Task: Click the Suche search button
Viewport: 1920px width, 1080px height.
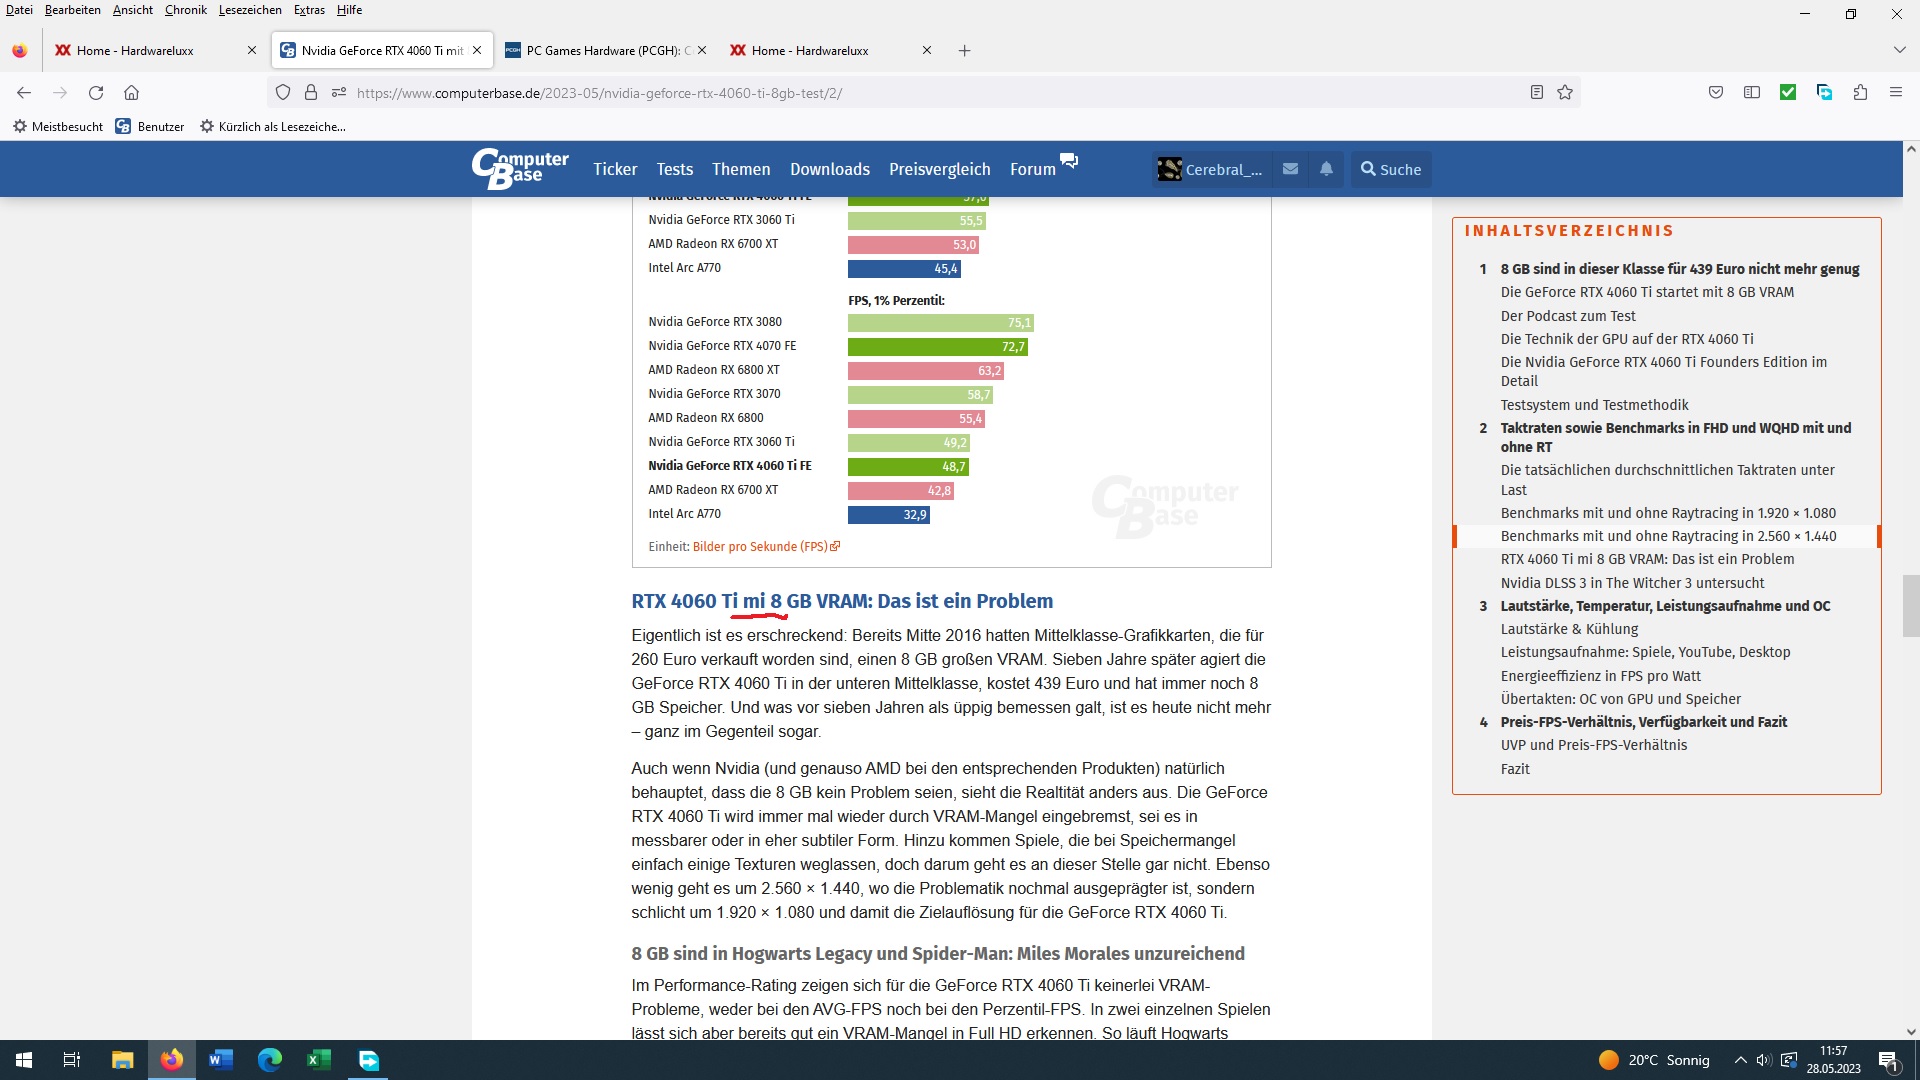Action: (1391, 169)
